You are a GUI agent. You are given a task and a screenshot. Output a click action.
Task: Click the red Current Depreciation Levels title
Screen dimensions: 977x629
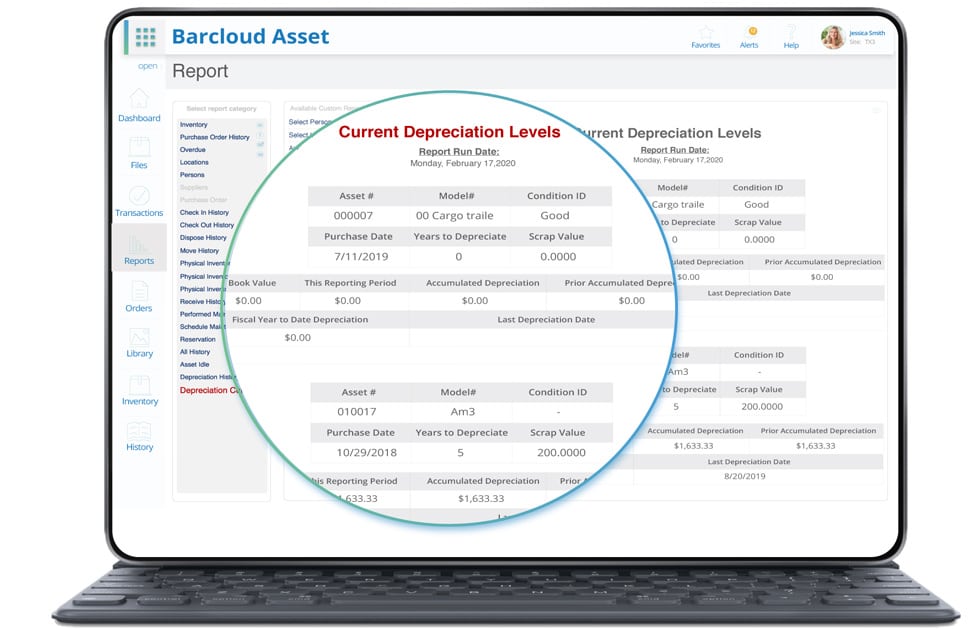(449, 132)
